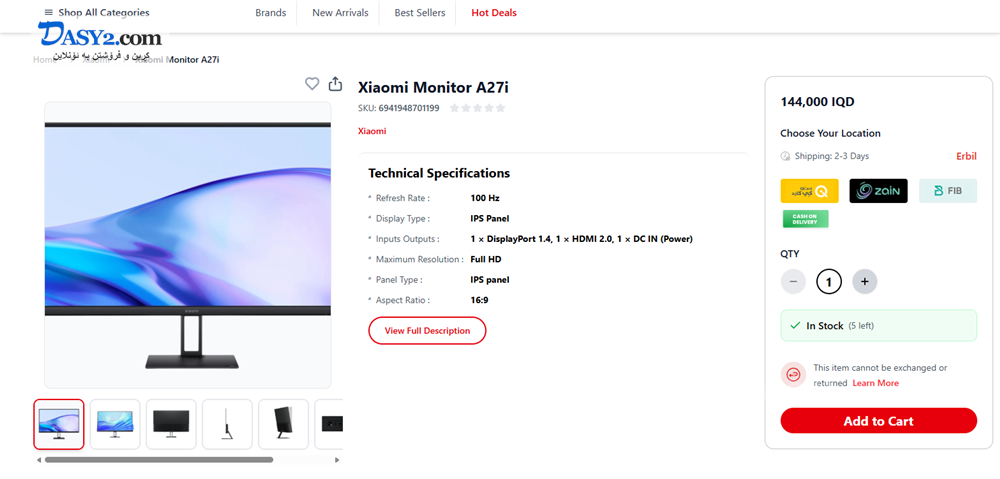Choose the Cash on Delivery badge

pos(805,219)
